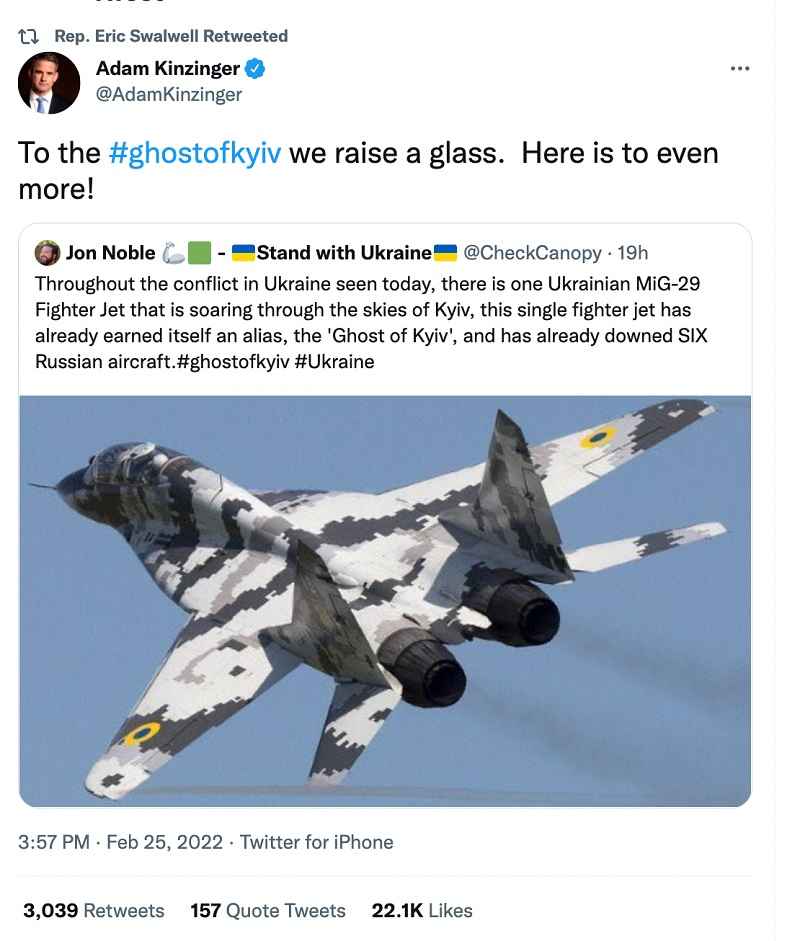Click the green square emoji in quoted name
800x941 pixels.
click(x=199, y=252)
